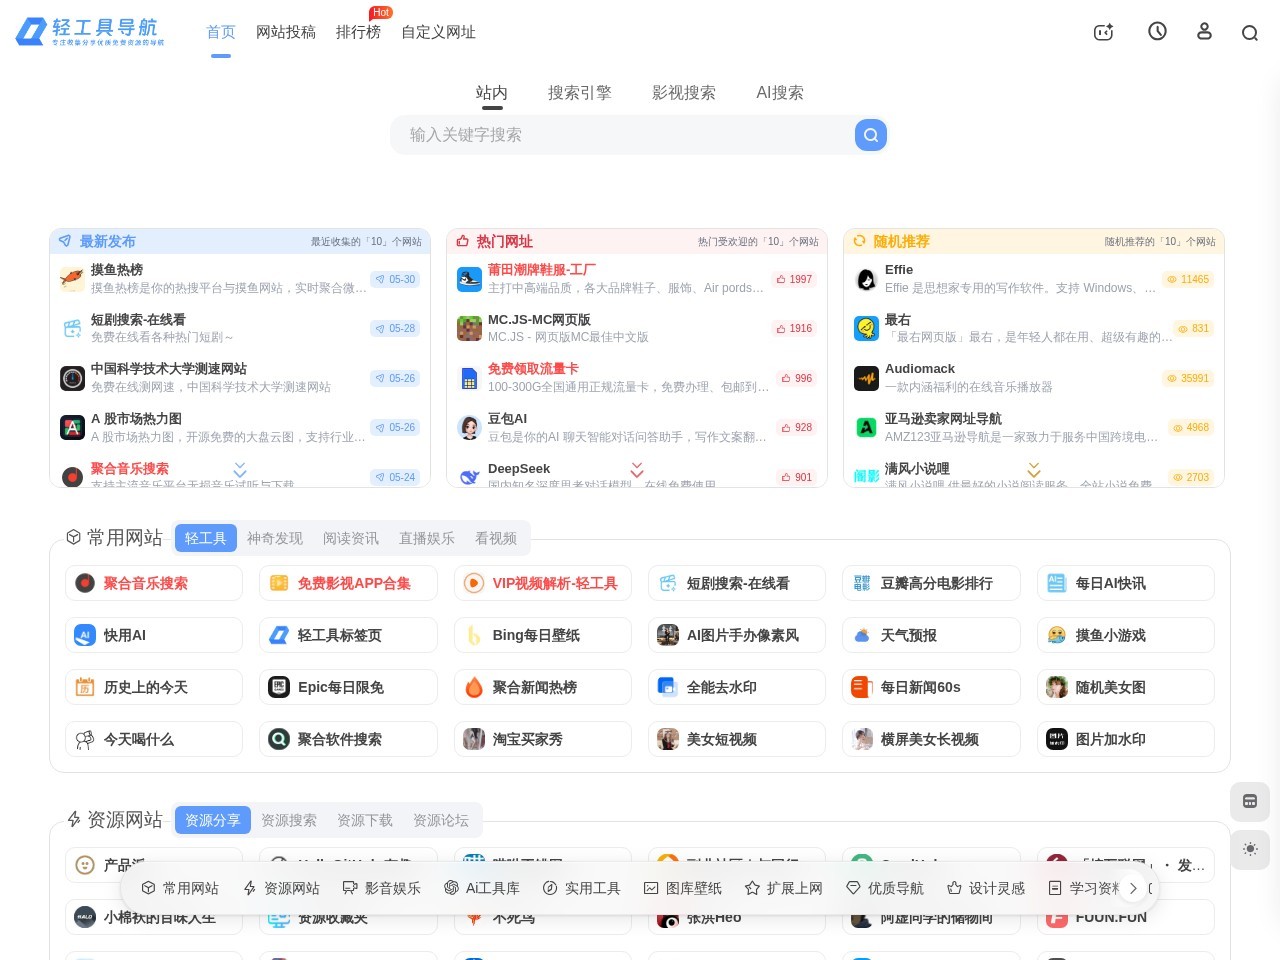Click the 免费领取流量卡 icon
Image resolution: width=1280 pixels, height=960 pixels.
point(469,378)
